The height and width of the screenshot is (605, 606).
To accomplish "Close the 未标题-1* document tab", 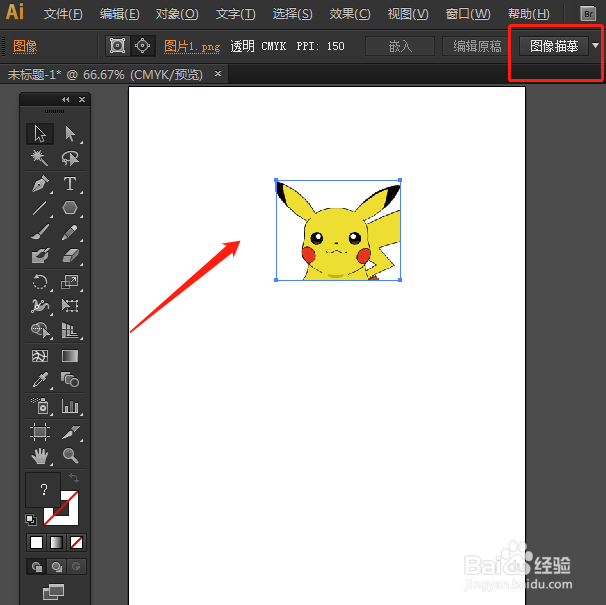I will pyautogui.click(x=218, y=73).
